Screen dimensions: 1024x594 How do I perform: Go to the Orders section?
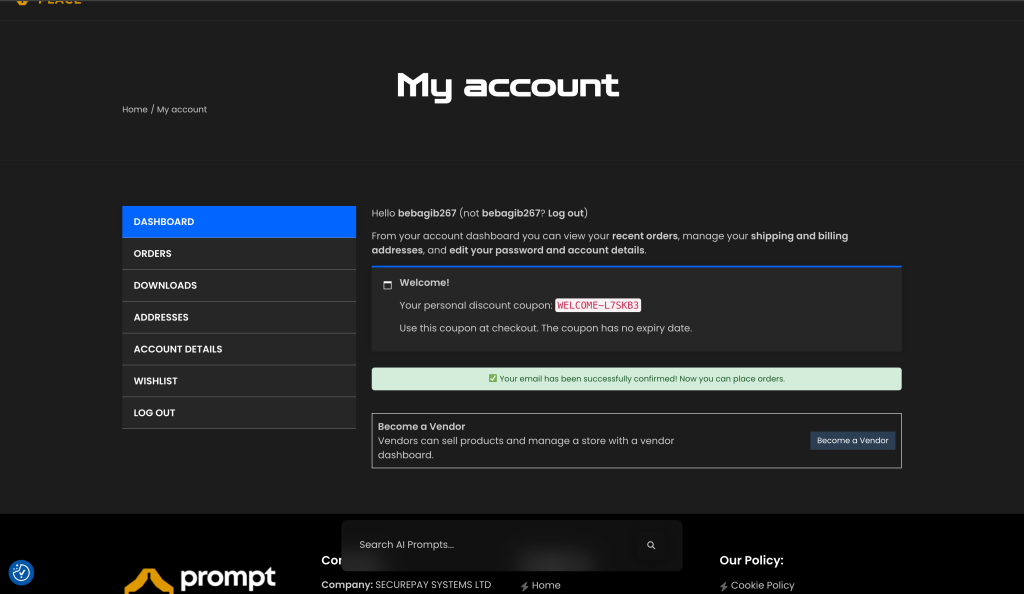239,254
